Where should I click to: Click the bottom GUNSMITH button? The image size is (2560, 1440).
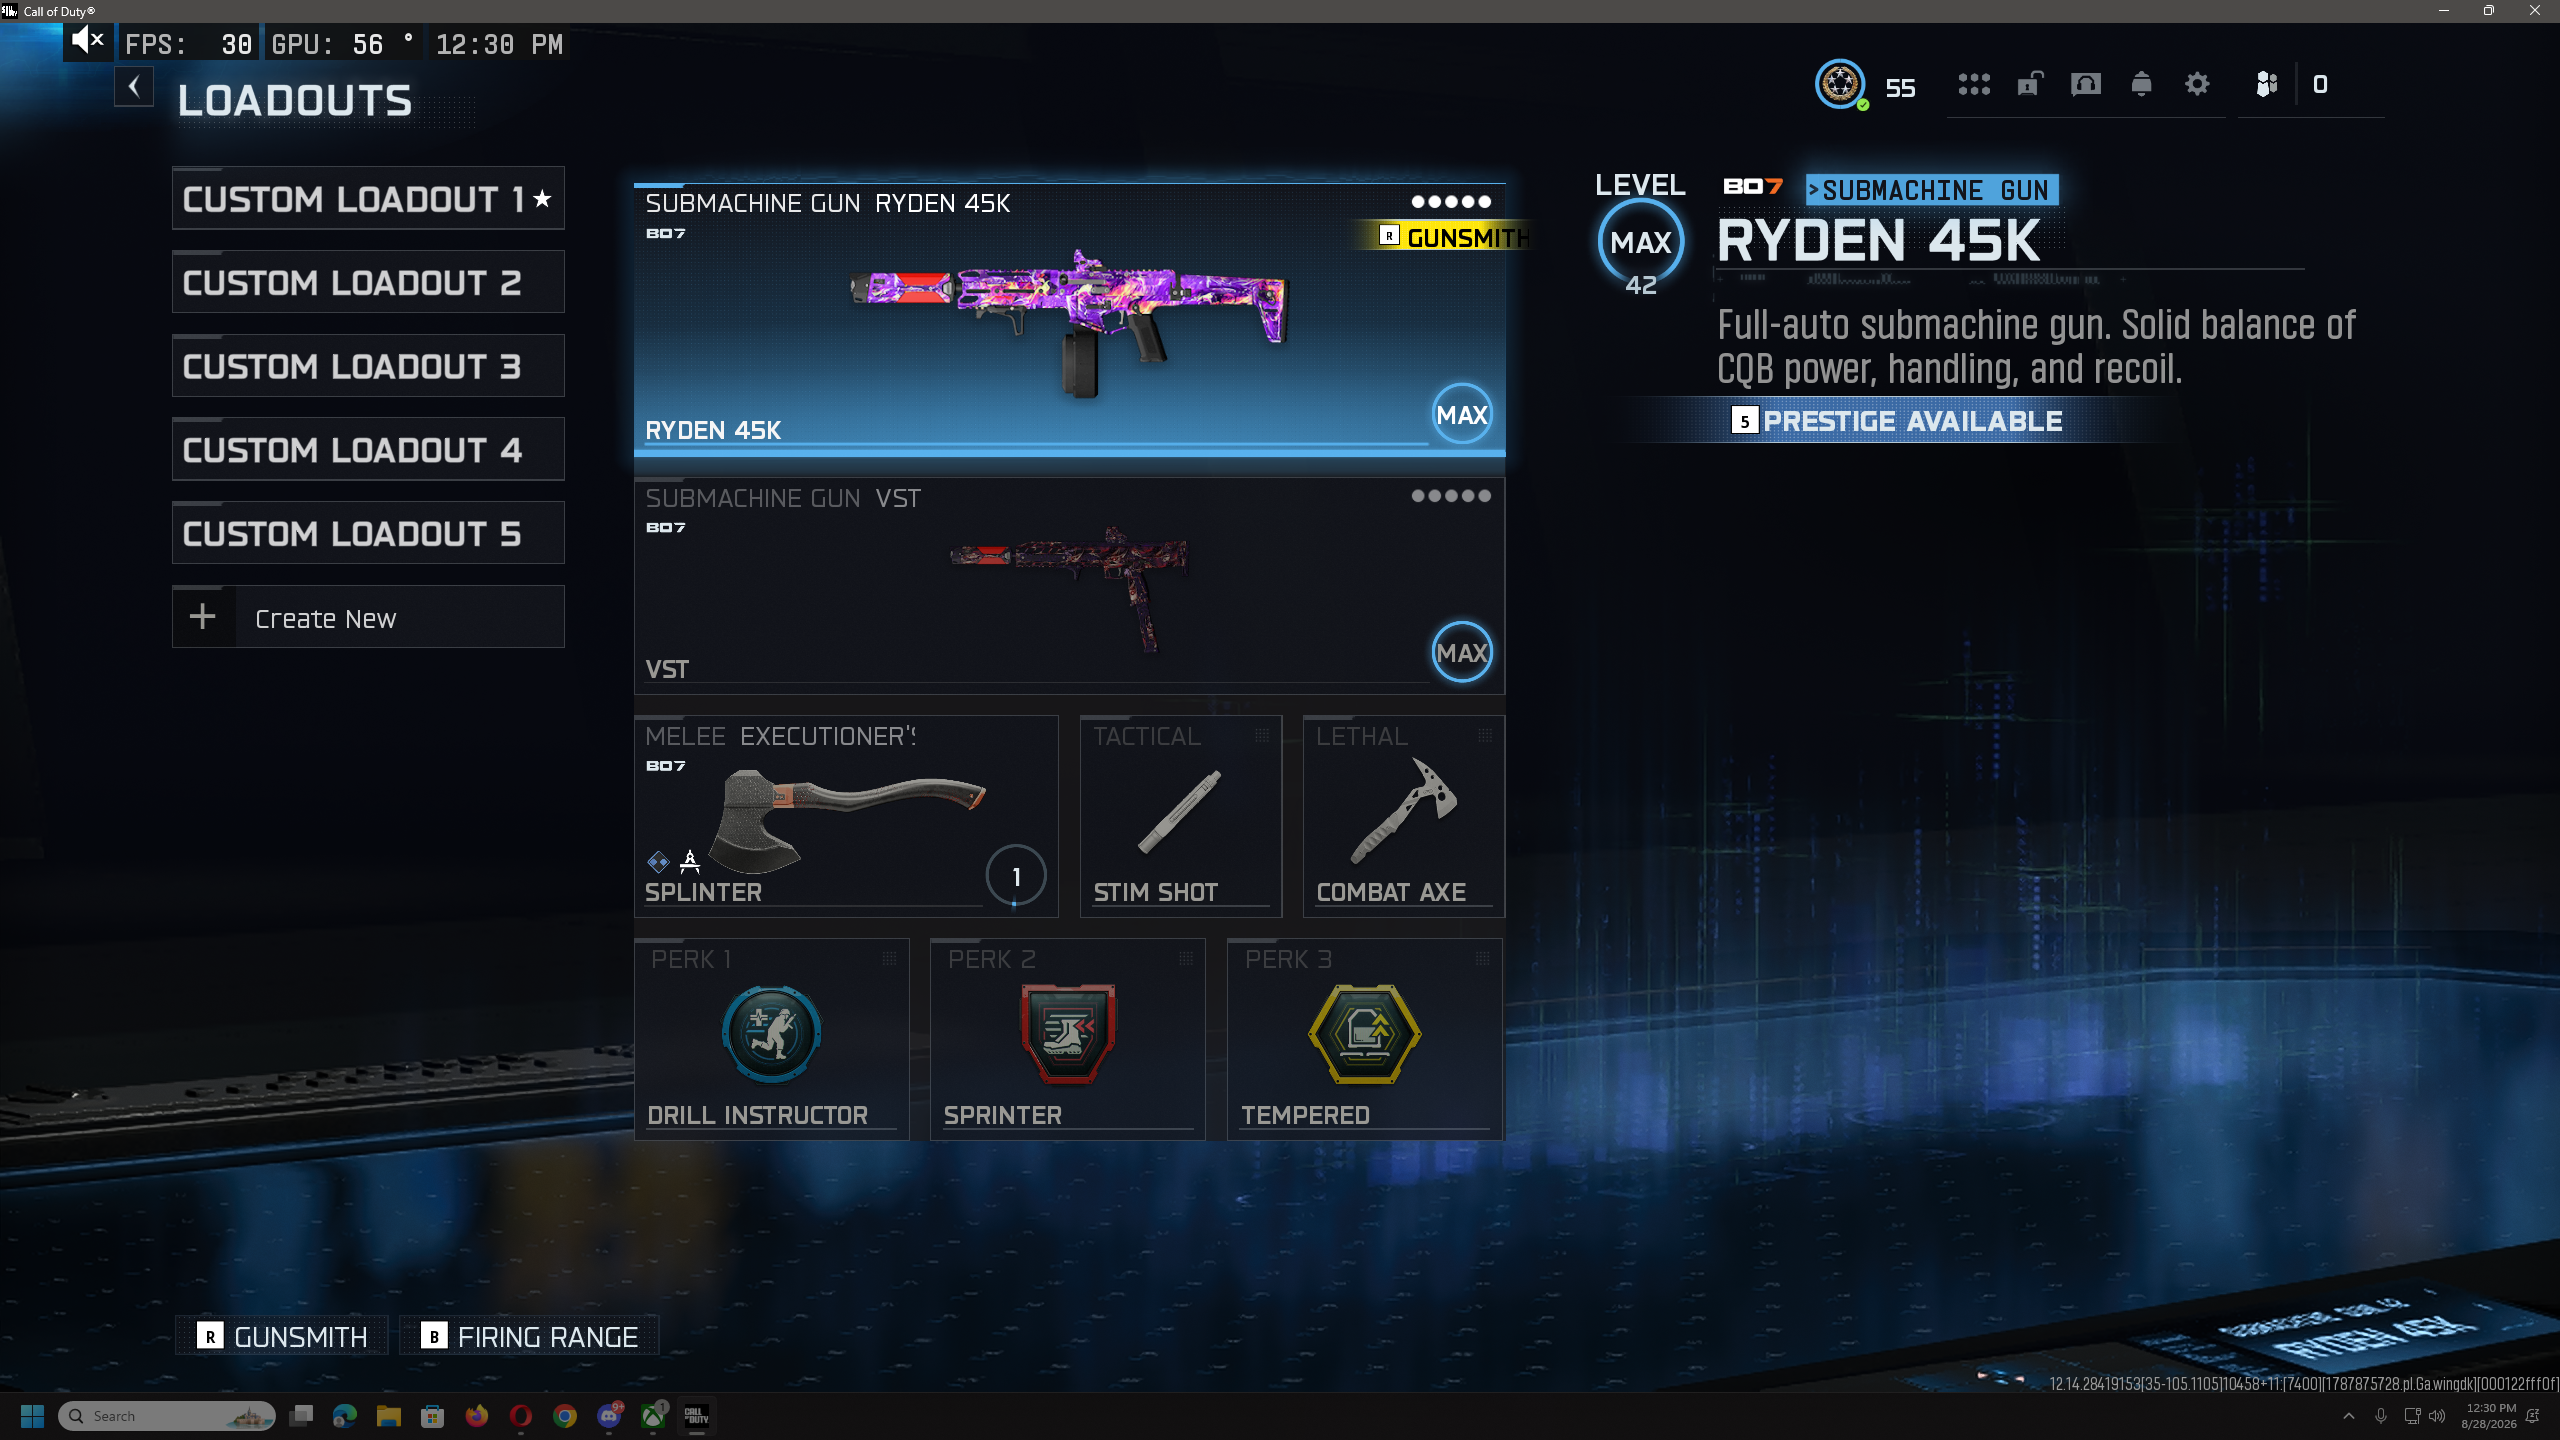(x=282, y=1336)
